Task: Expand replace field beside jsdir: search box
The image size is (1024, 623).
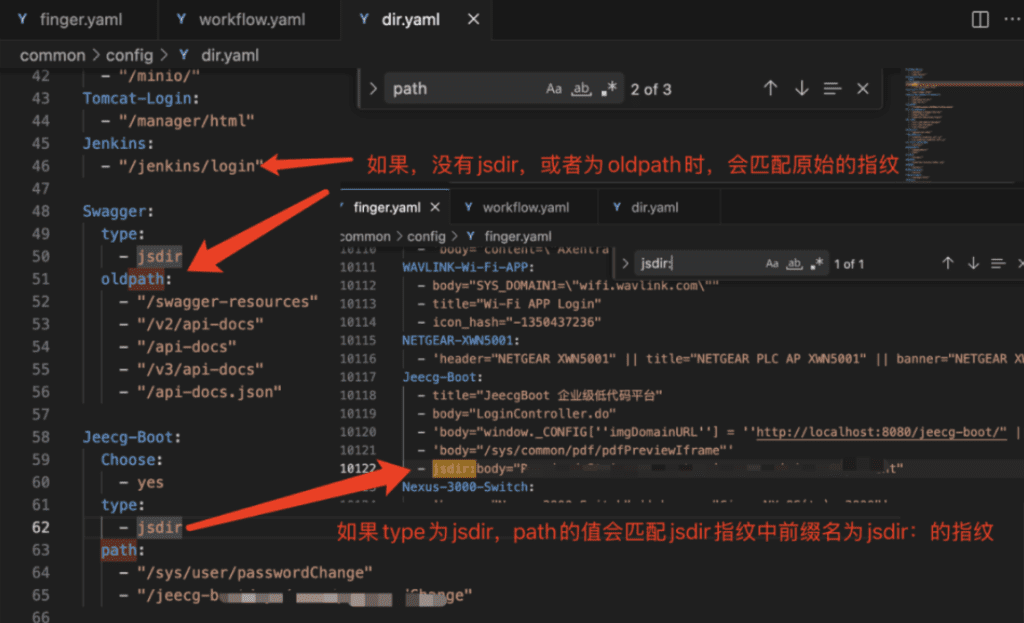Action: 626,263
